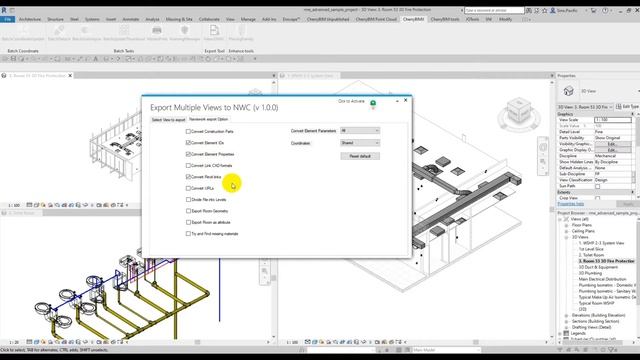Enable Divide File into Levels
This screenshot has height=360, width=640.
pyautogui.click(x=188, y=200)
